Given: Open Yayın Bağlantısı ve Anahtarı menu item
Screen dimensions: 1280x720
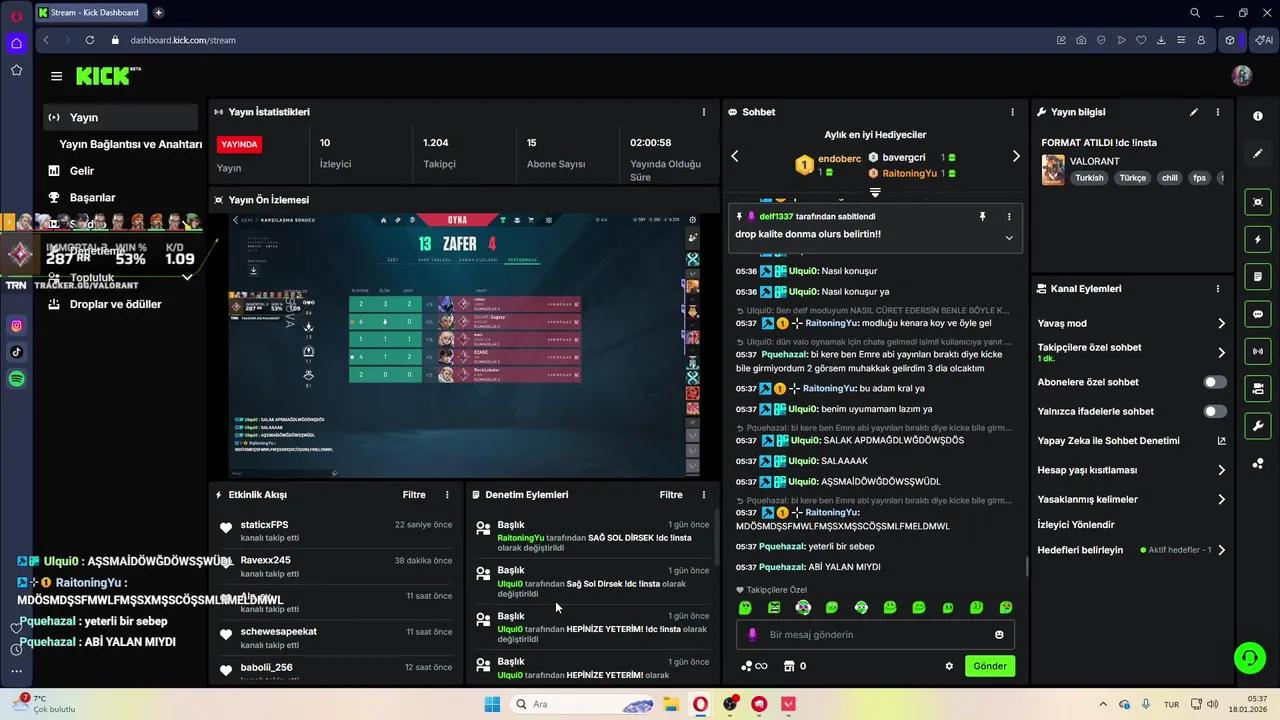Looking at the screenshot, I should tap(130, 144).
